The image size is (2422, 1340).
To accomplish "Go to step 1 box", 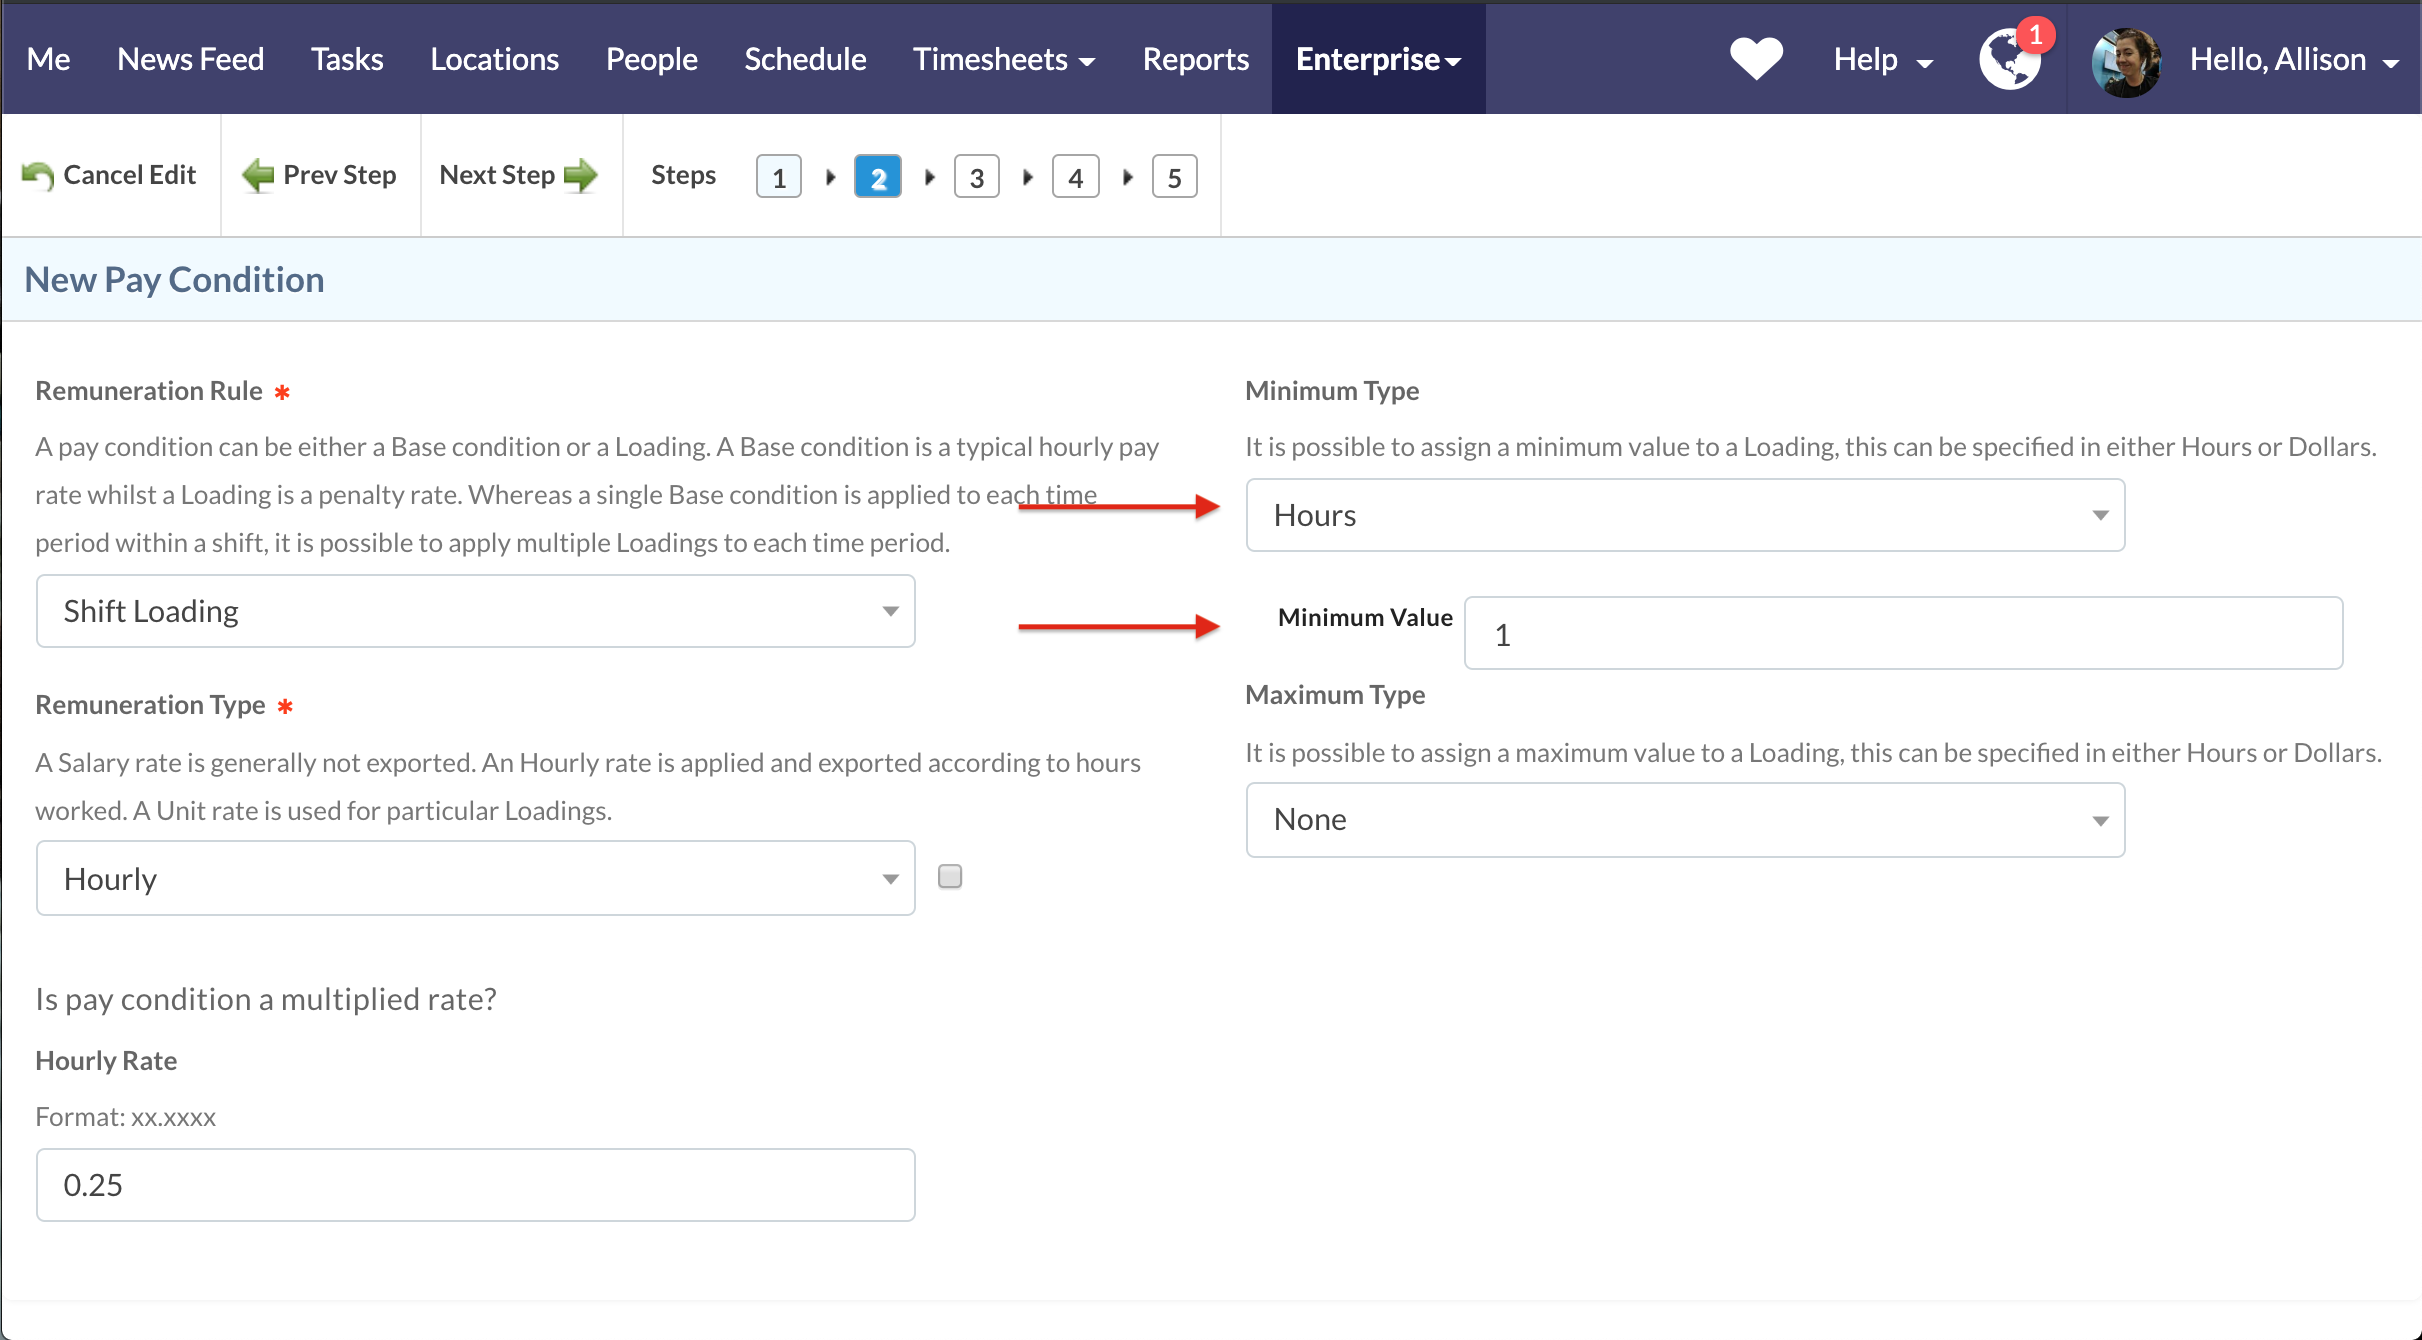I will click(x=778, y=177).
